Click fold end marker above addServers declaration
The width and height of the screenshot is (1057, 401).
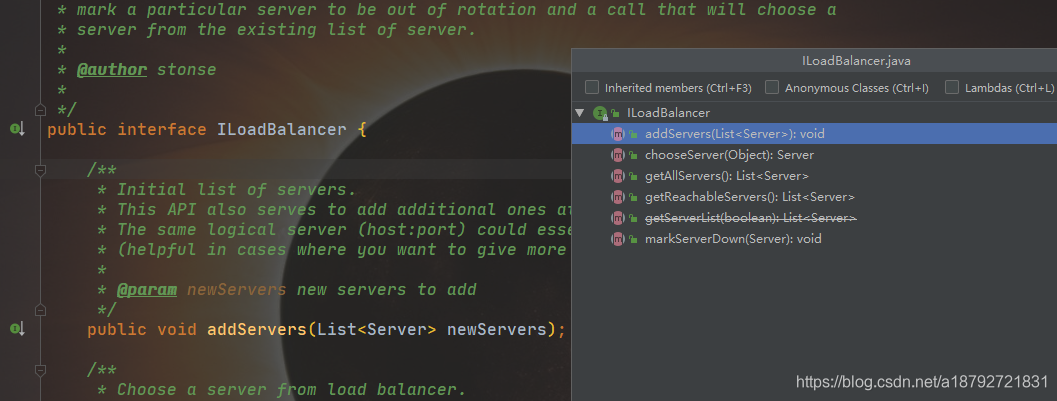click(40, 309)
